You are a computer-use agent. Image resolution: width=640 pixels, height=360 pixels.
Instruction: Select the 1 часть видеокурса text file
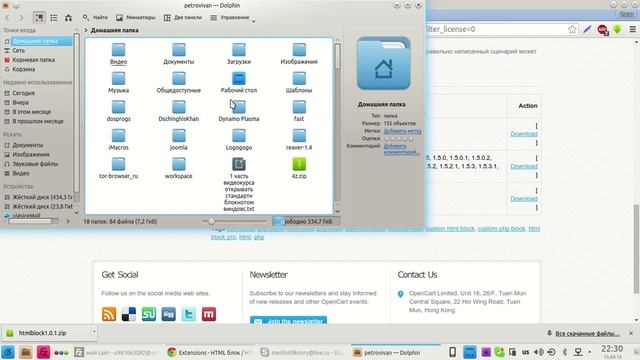pyautogui.click(x=239, y=184)
